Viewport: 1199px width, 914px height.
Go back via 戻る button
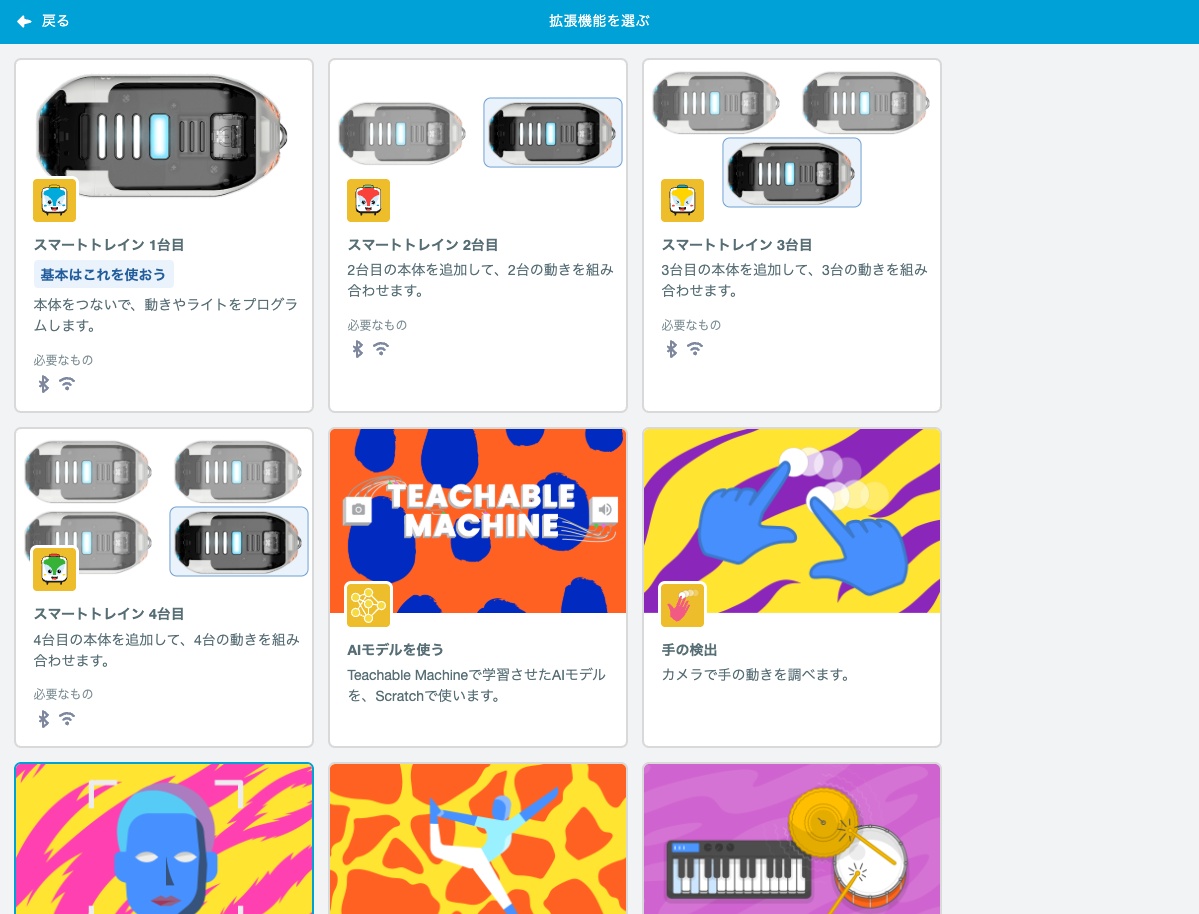click(x=43, y=21)
